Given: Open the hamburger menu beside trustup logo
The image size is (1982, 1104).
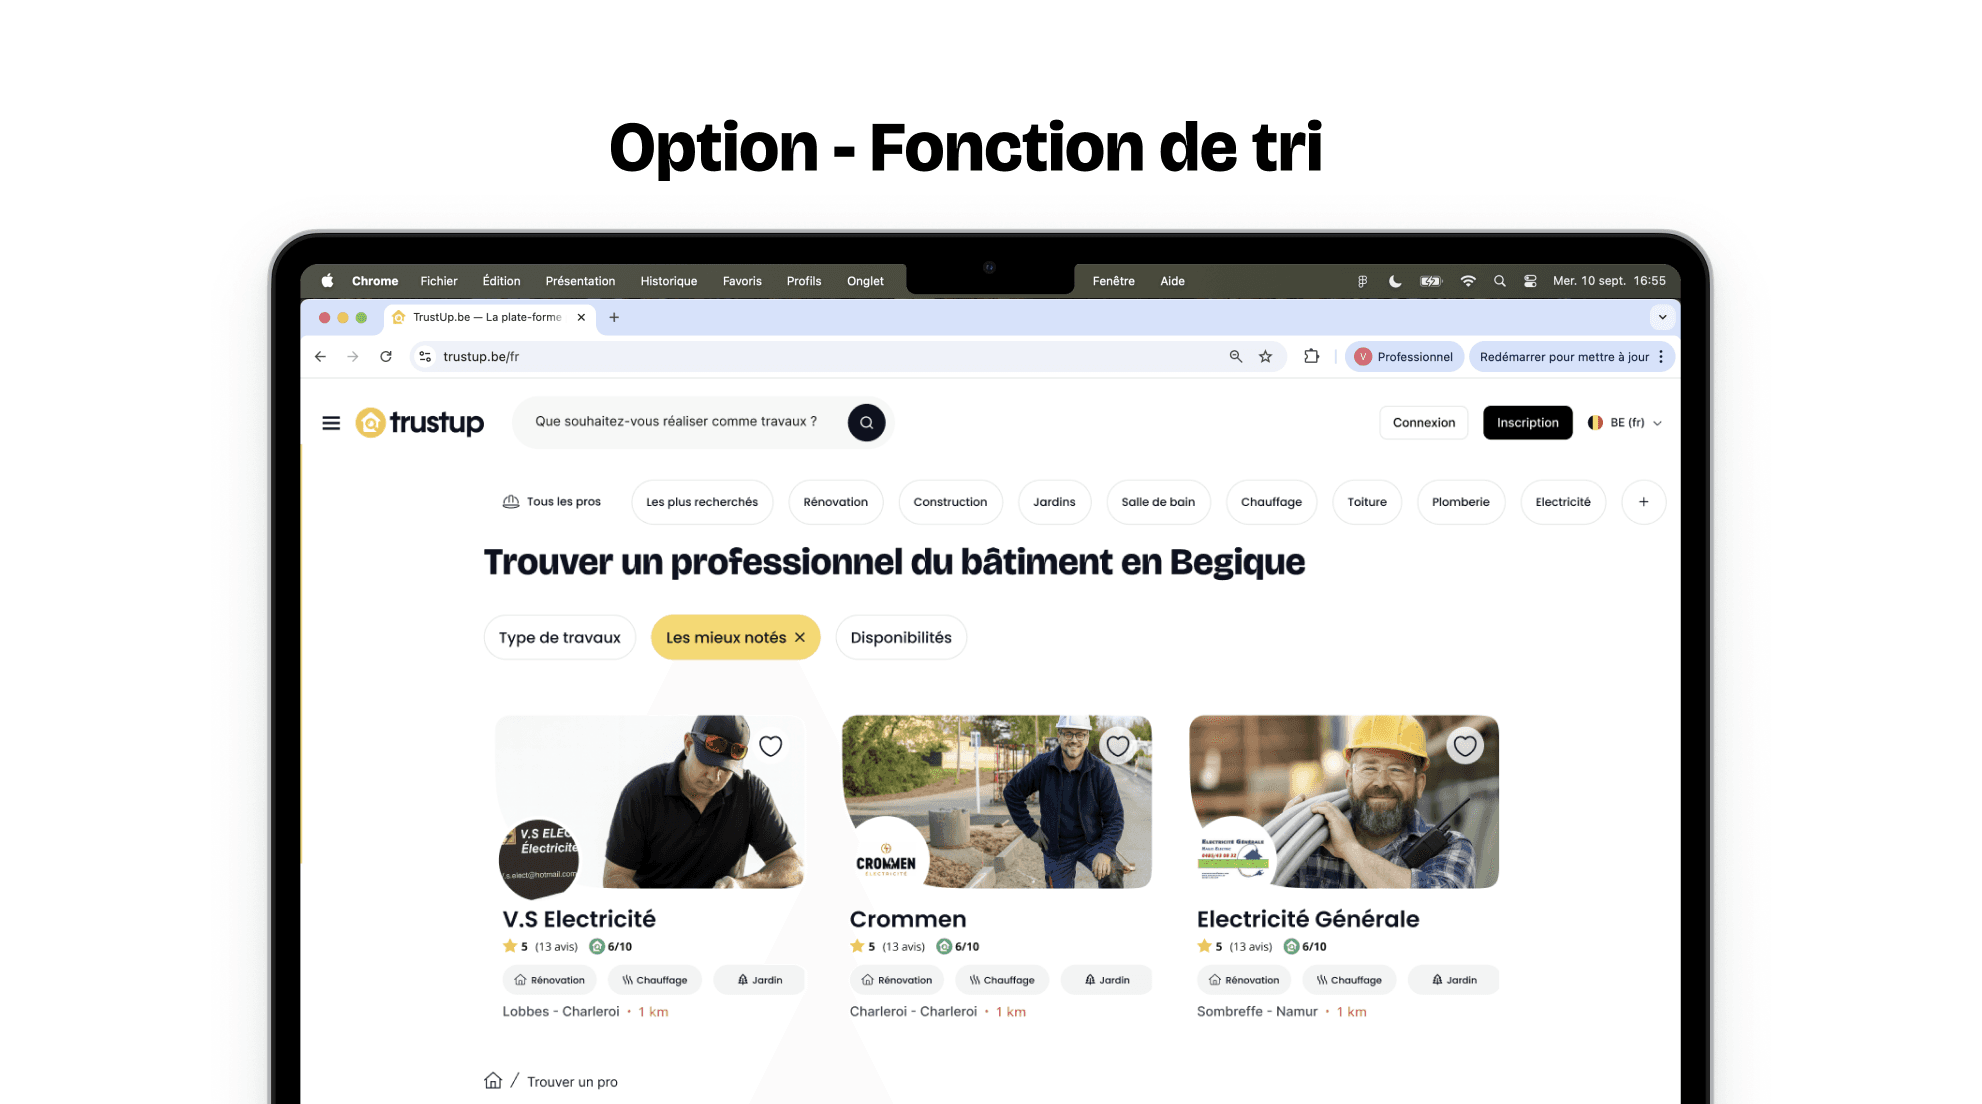Looking at the screenshot, I should tap(331, 423).
